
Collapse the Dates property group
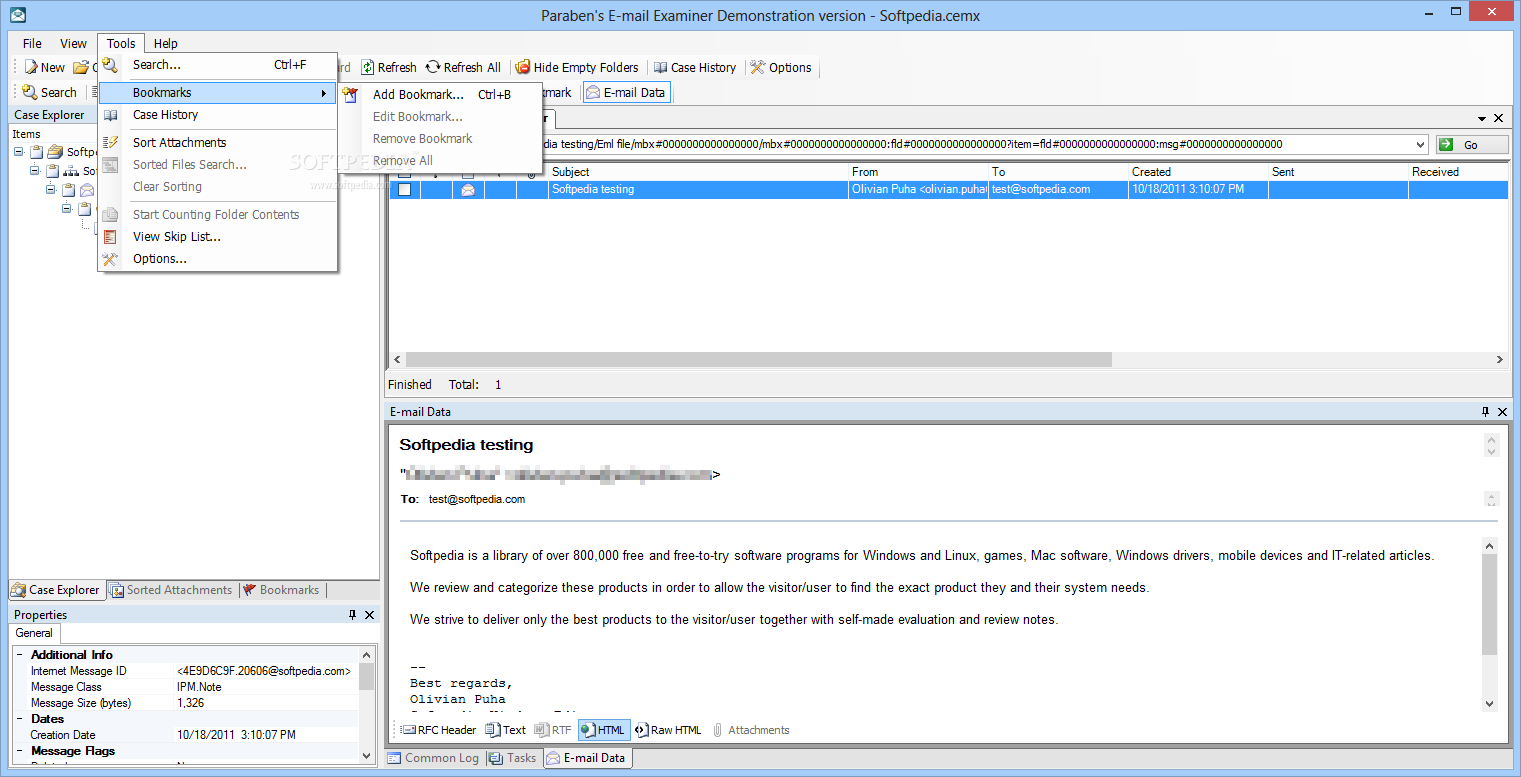point(19,719)
